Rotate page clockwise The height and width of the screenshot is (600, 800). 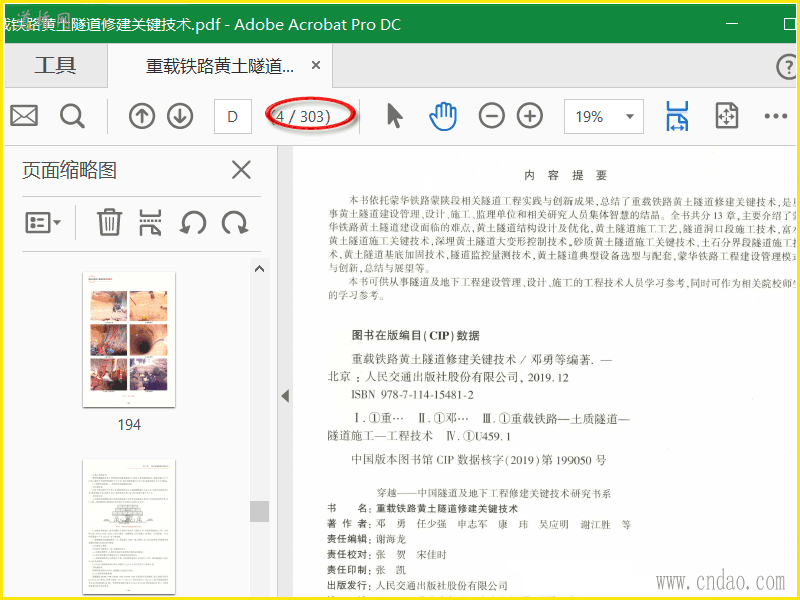[235, 223]
